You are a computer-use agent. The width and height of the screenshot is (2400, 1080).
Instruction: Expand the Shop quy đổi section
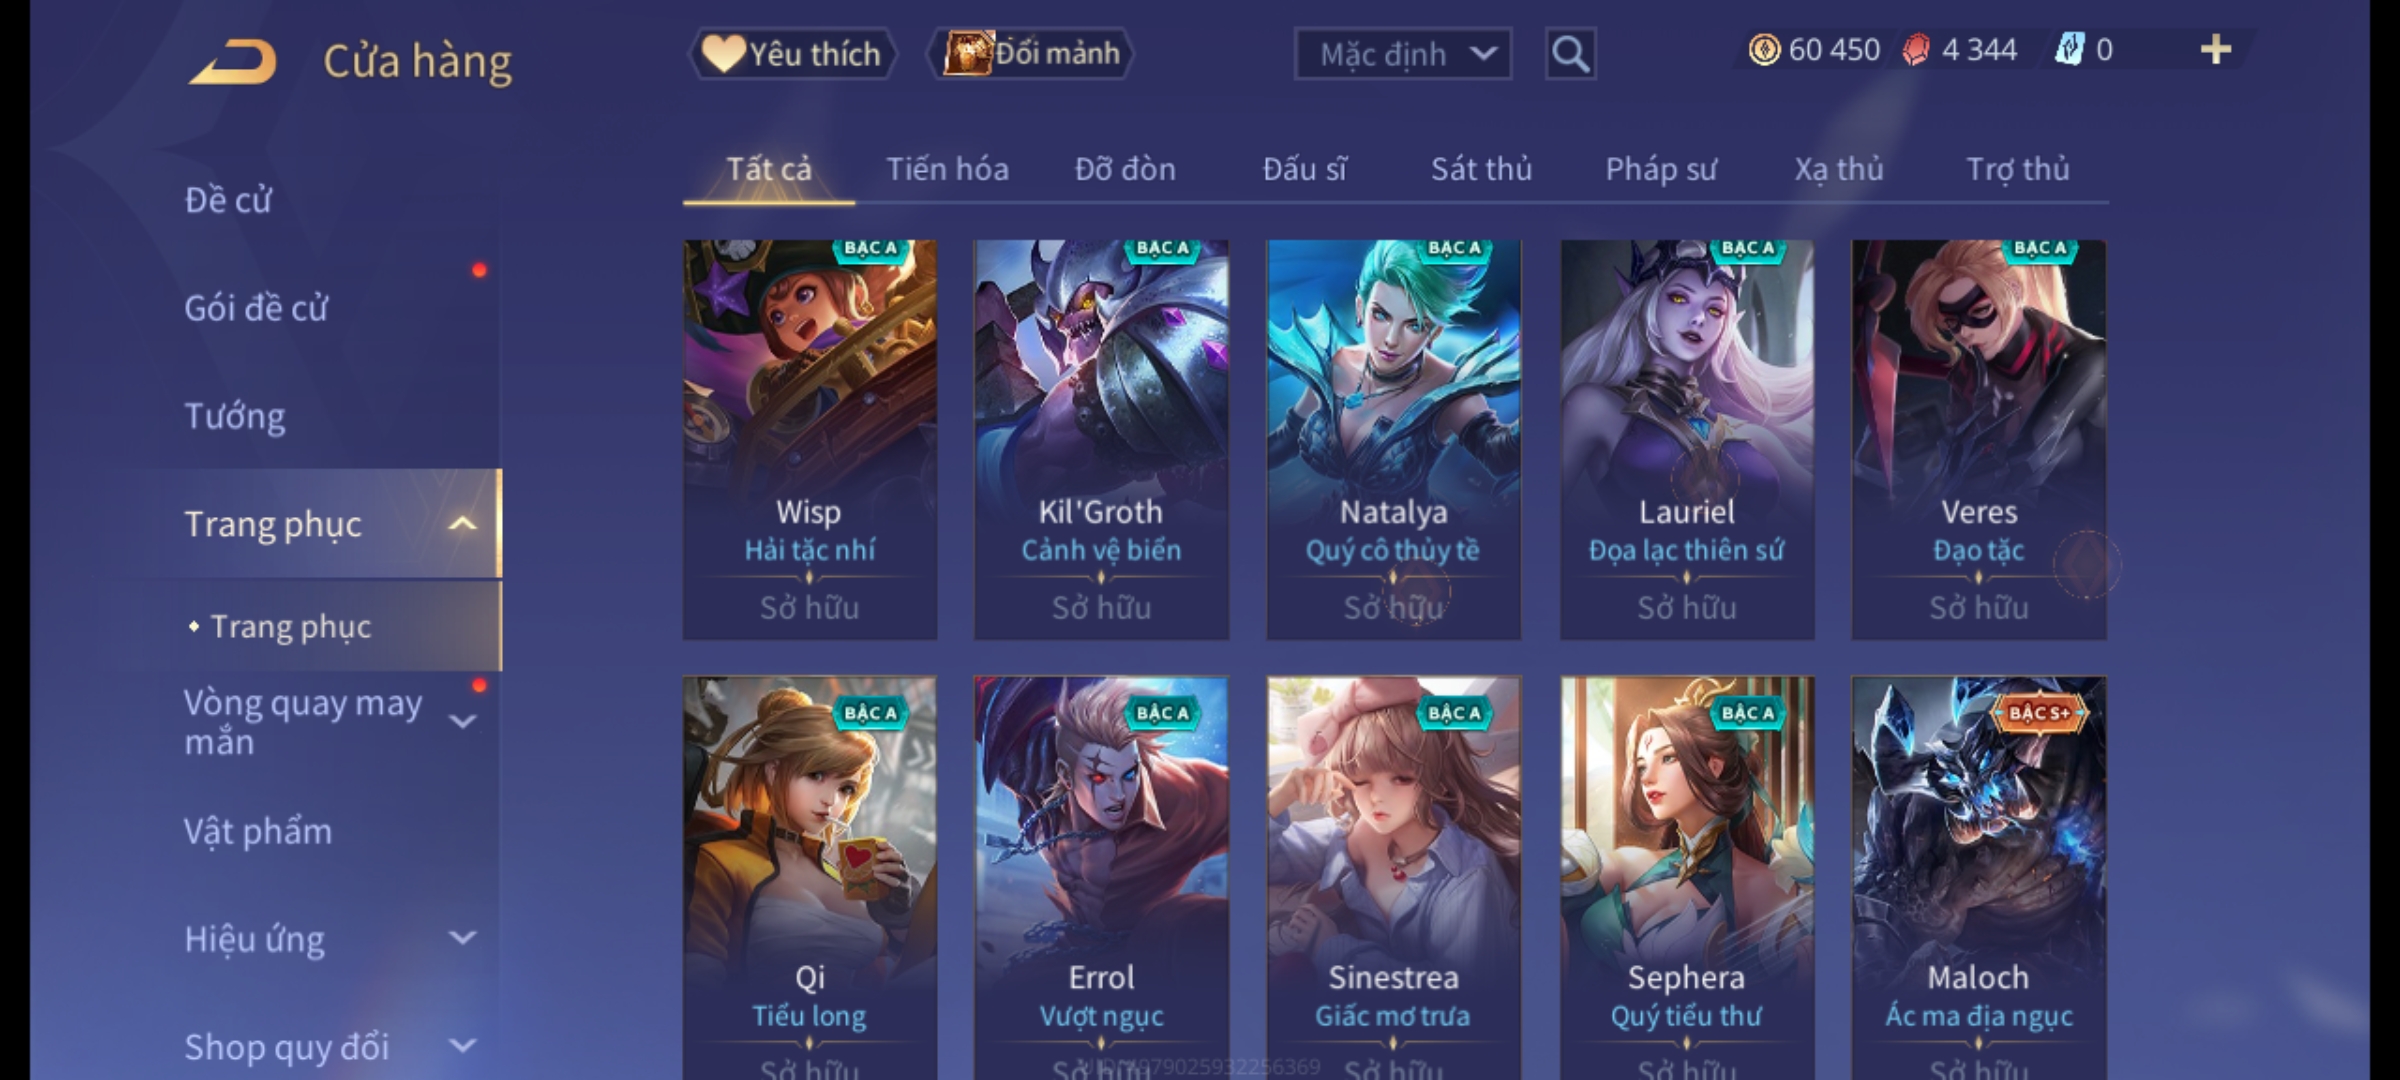[462, 1046]
